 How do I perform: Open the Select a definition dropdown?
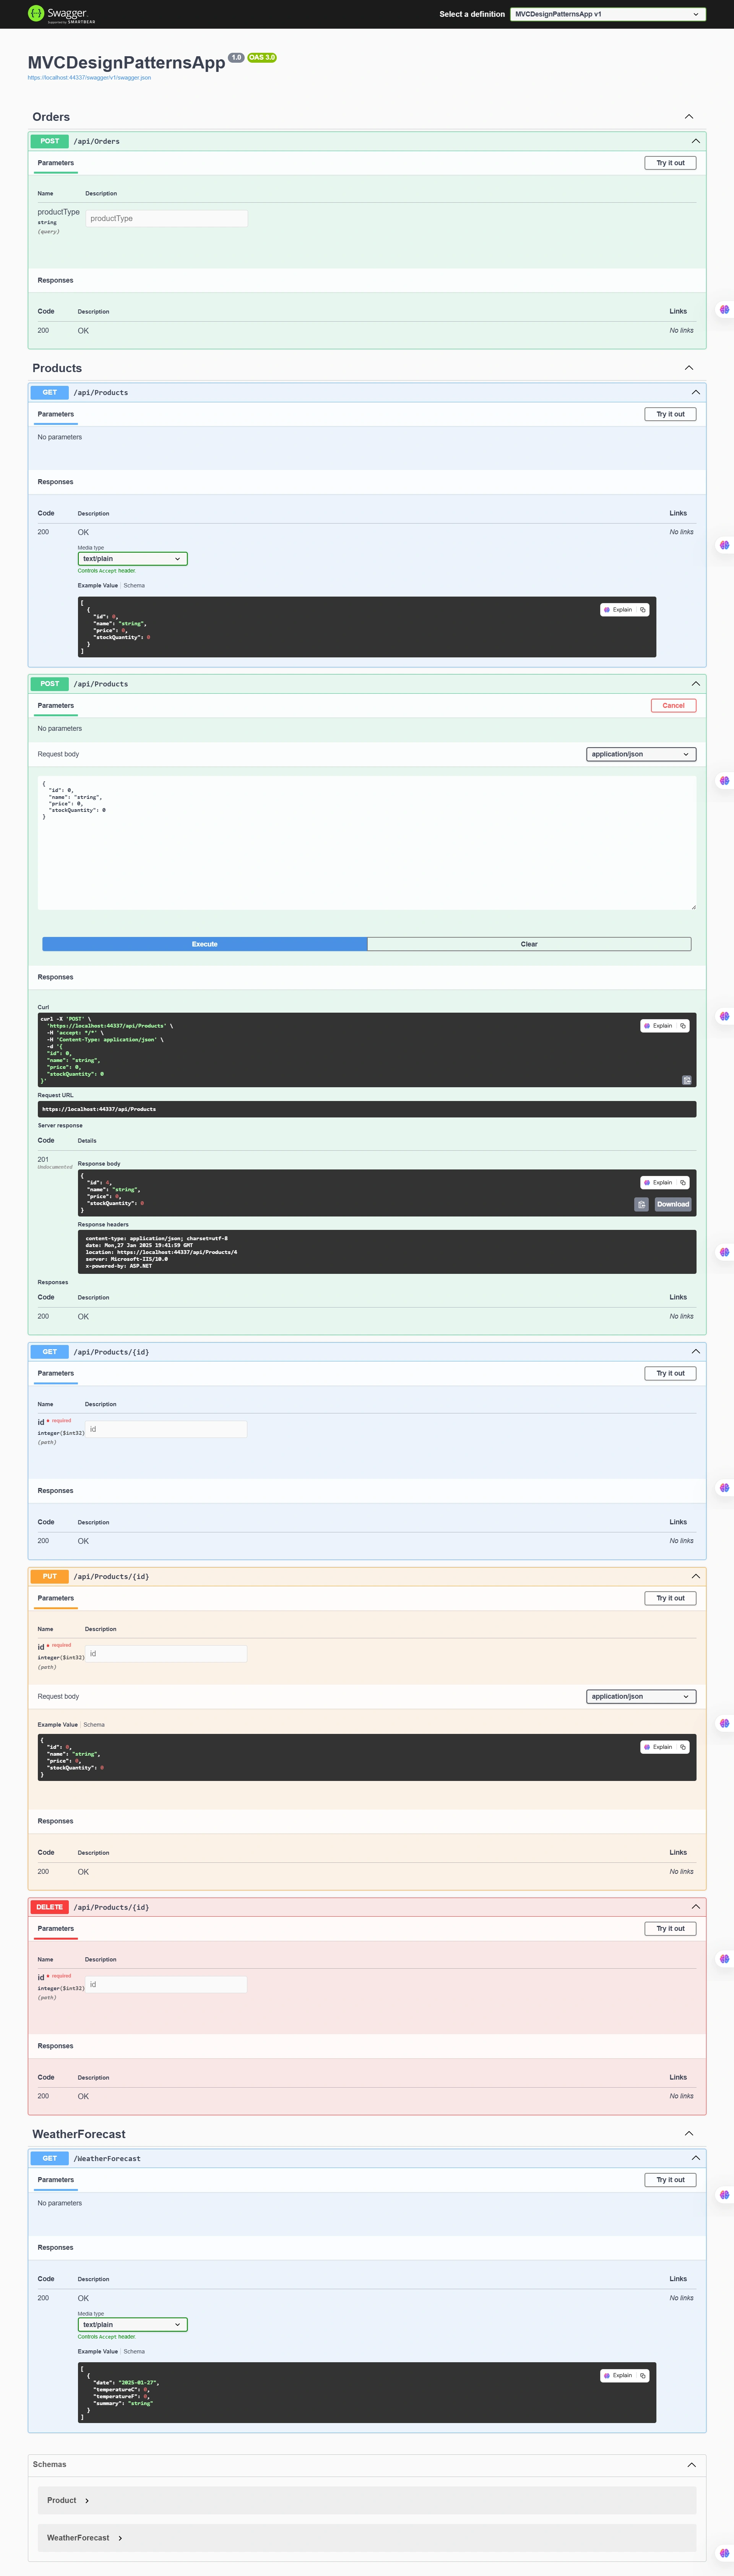608,14
